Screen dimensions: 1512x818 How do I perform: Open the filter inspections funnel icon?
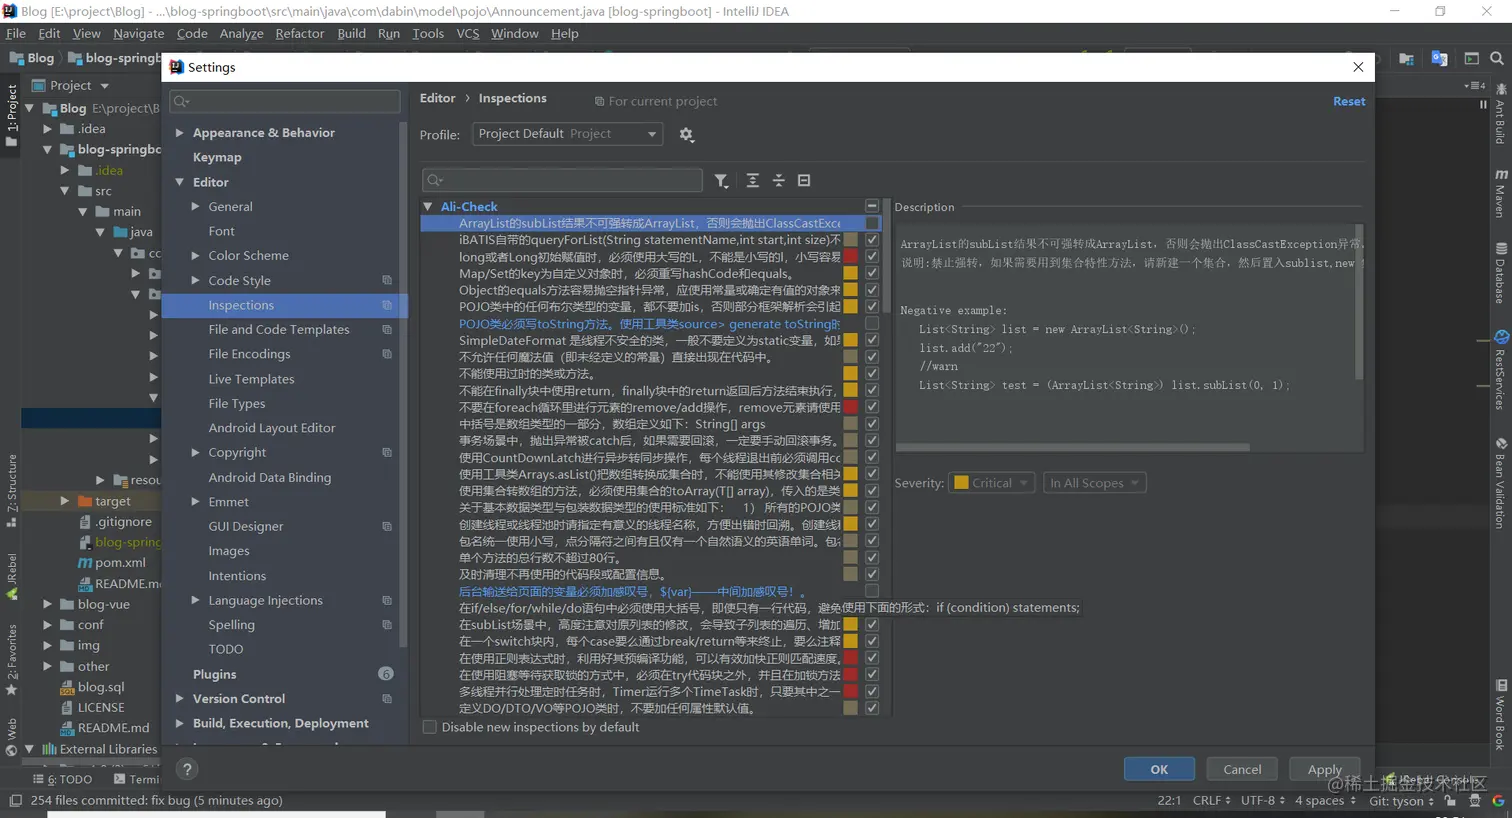(721, 181)
